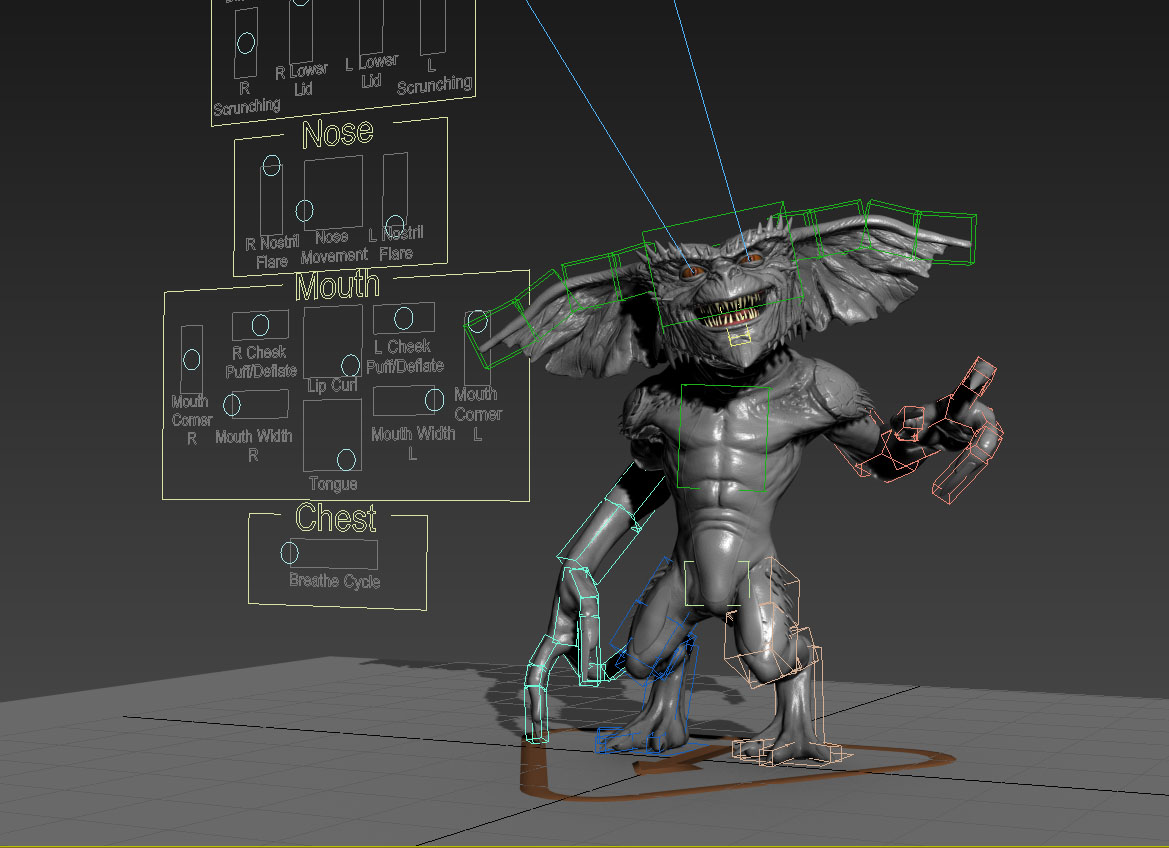Select the outermost green ear box at far right
The width and height of the screenshot is (1169, 848).
coord(945,237)
